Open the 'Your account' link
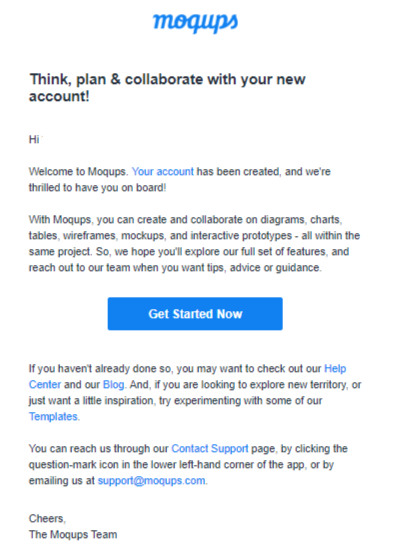This screenshot has height=553, width=396. click(163, 172)
